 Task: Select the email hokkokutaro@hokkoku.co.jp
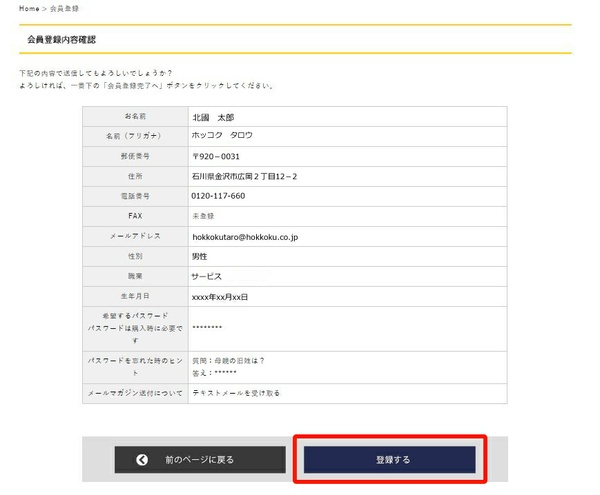245,237
